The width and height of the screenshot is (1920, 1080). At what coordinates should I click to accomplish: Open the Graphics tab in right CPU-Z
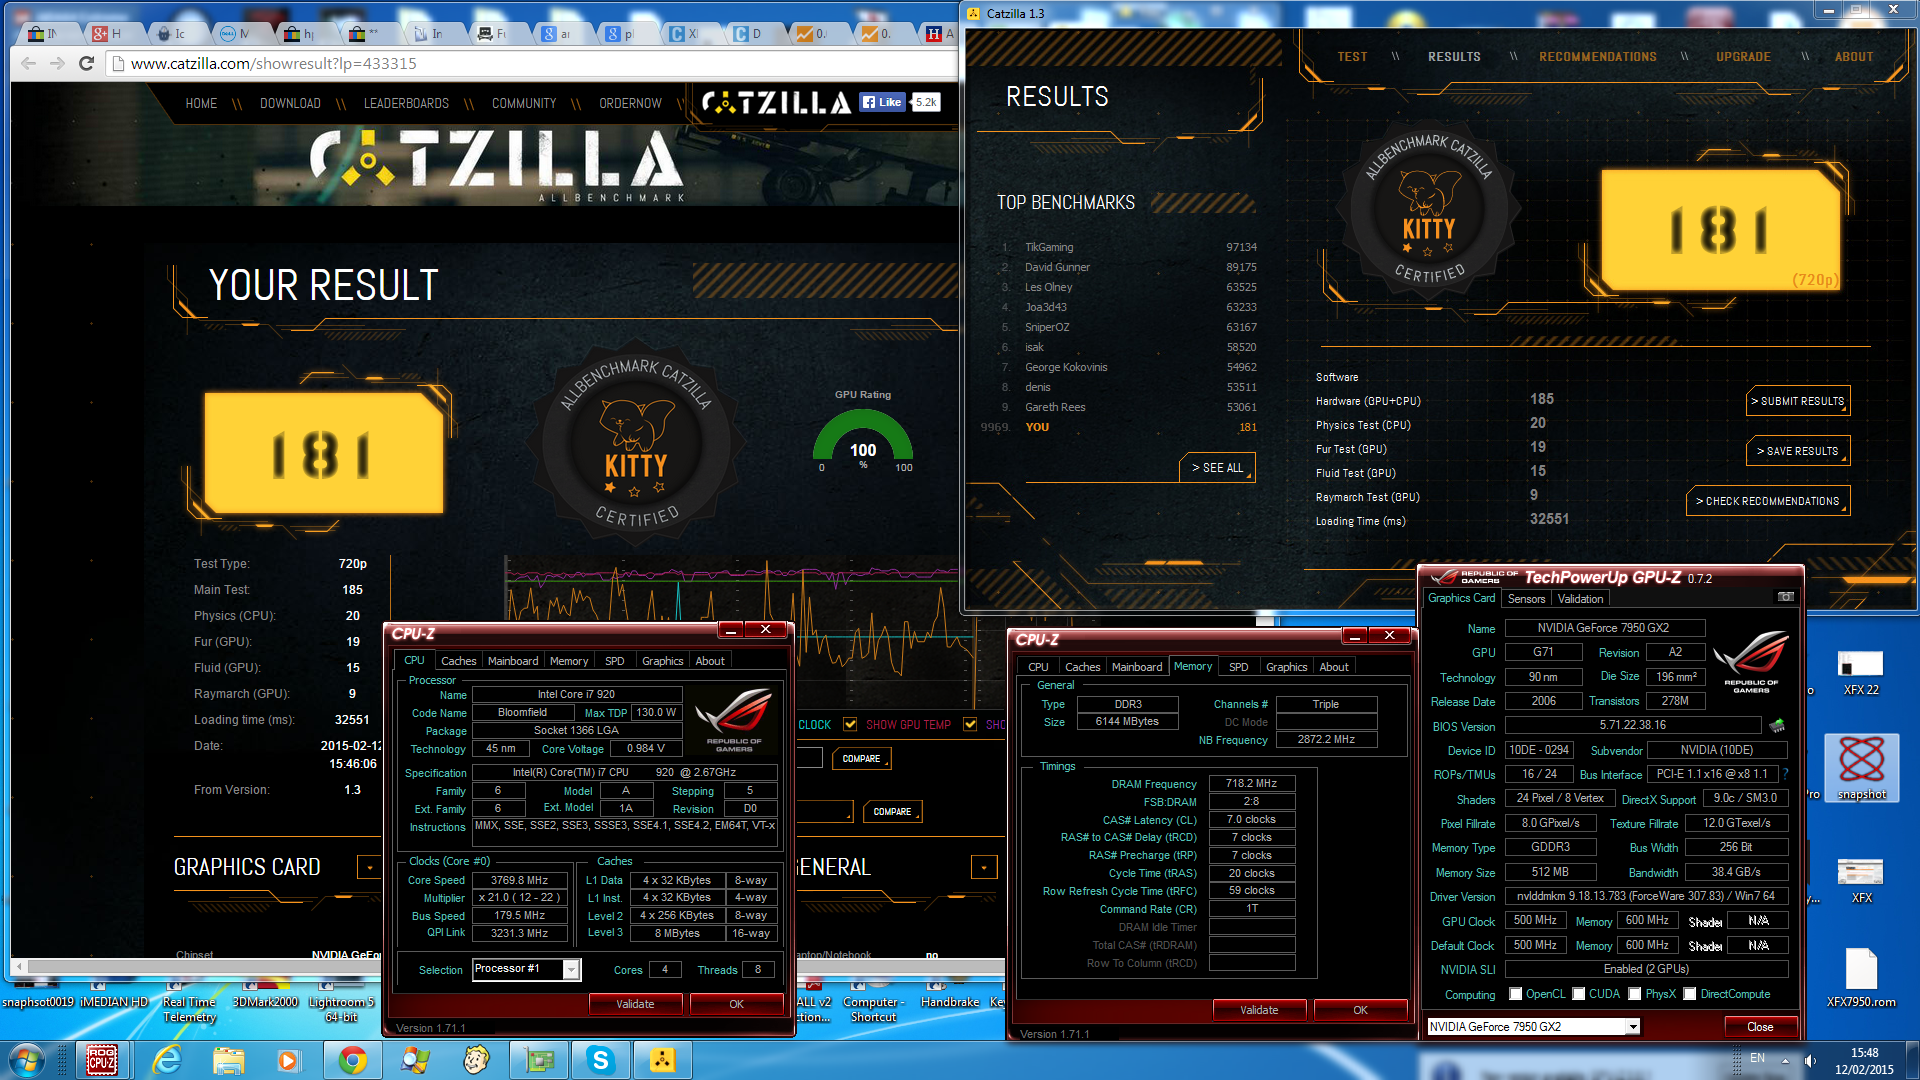[x=1286, y=667]
